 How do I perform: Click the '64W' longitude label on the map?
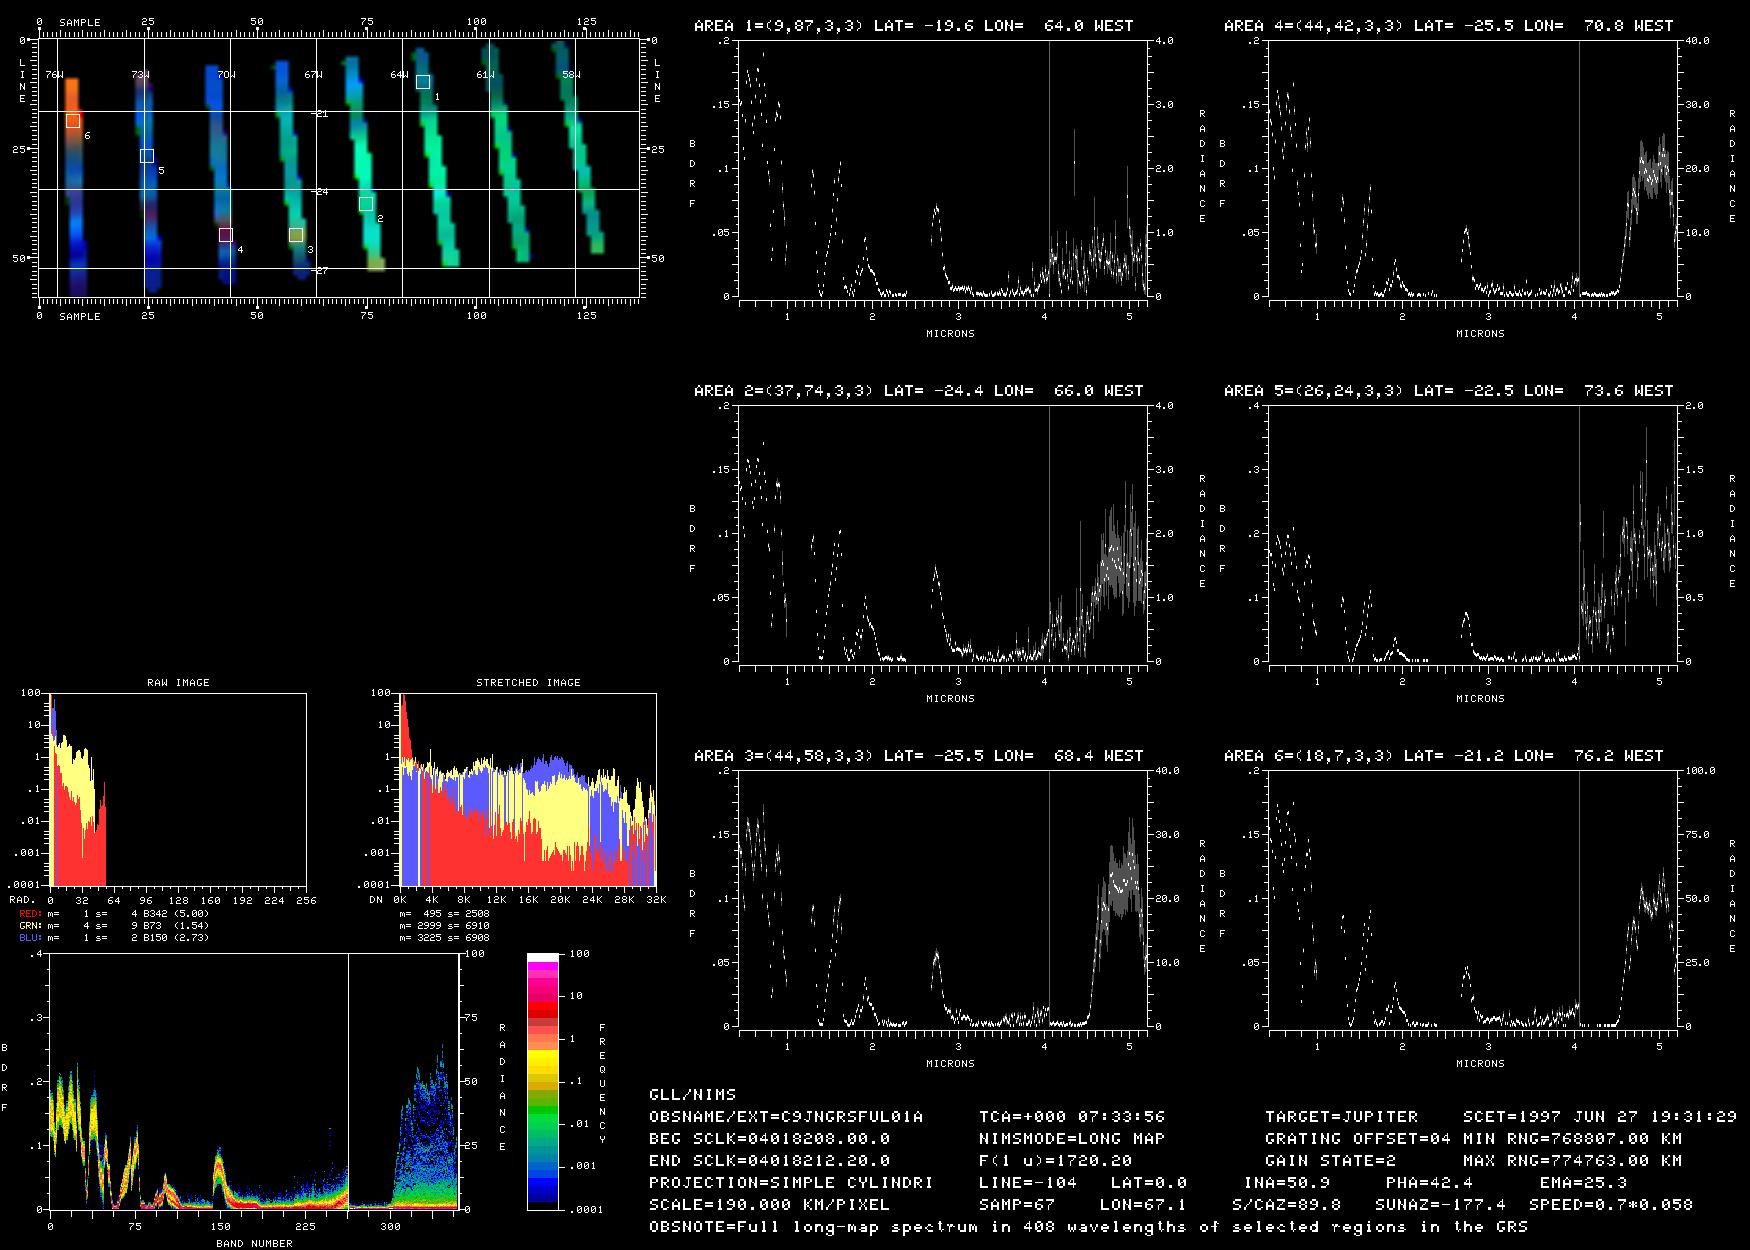(x=399, y=75)
